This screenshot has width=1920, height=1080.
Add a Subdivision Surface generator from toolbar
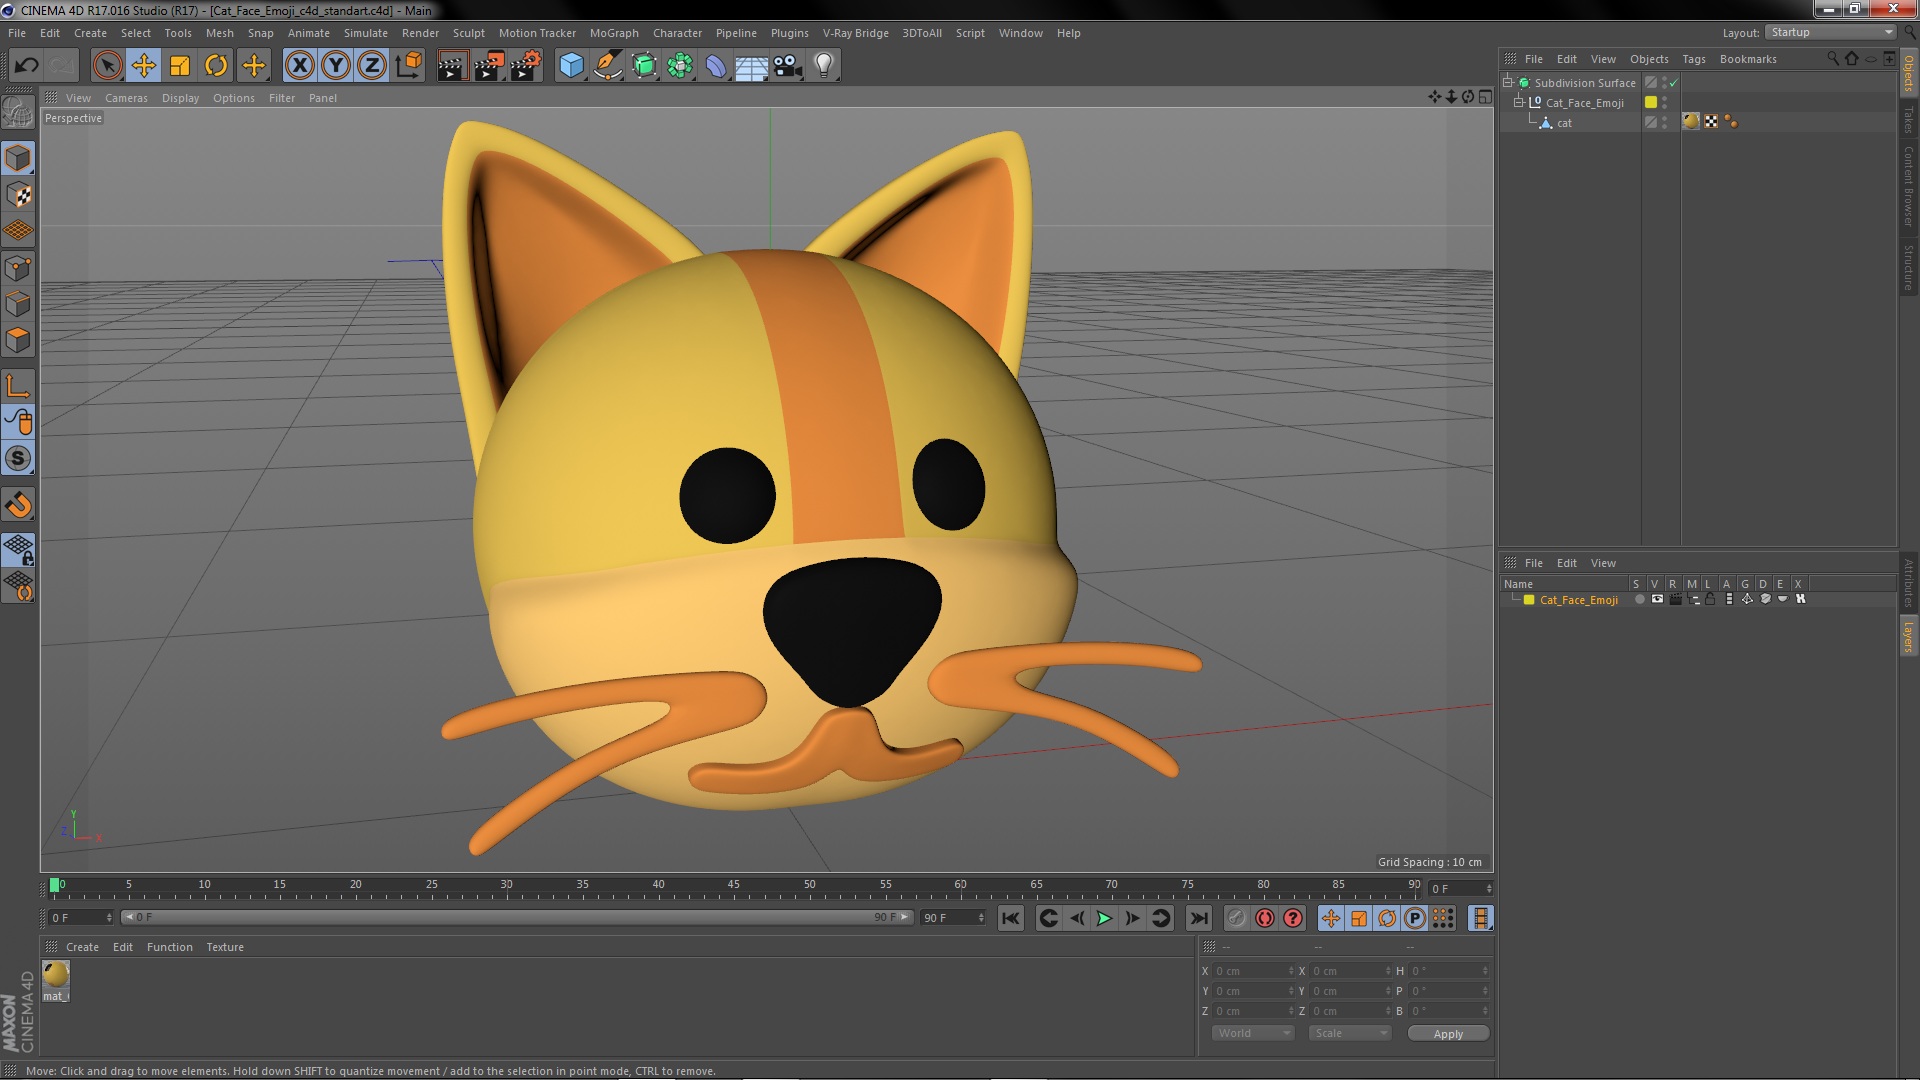click(x=644, y=66)
